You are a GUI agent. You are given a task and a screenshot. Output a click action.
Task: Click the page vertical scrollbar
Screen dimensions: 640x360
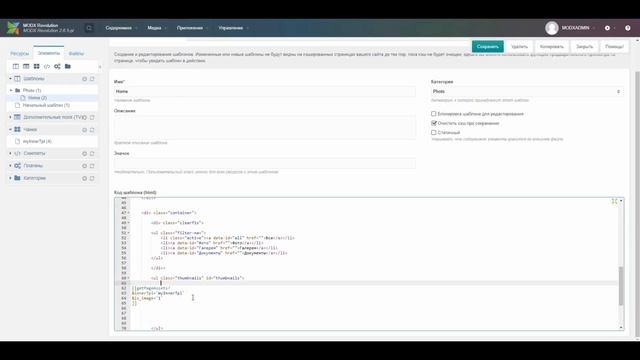637,204
